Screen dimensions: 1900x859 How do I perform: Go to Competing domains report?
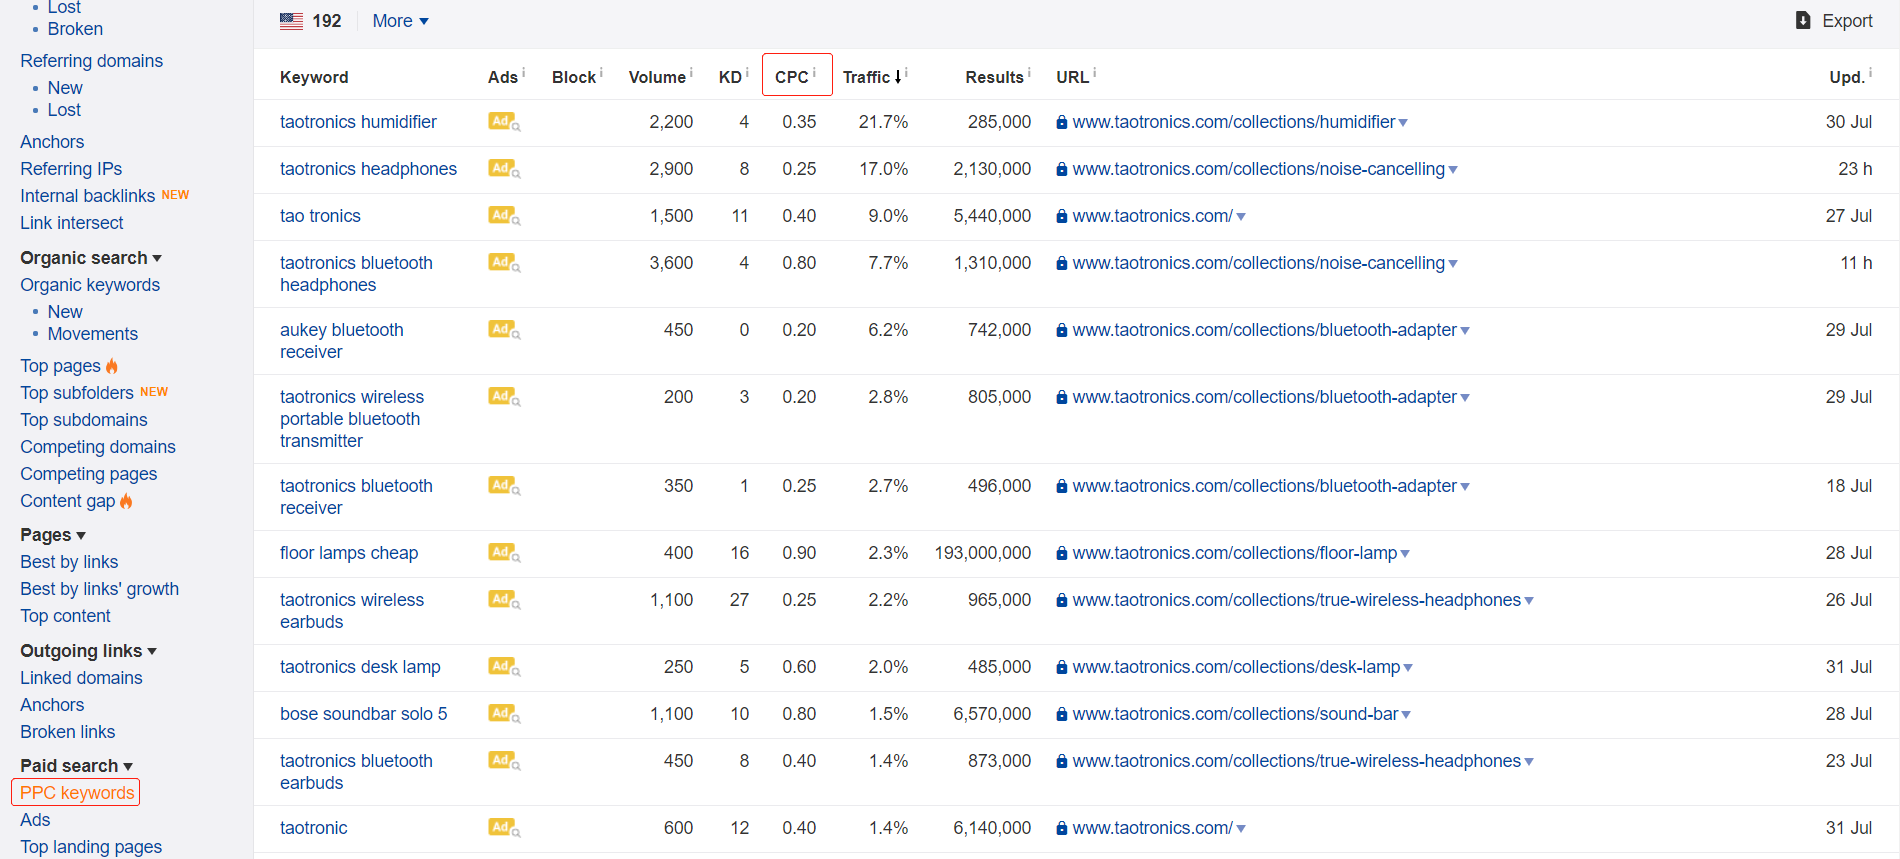(98, 447)
